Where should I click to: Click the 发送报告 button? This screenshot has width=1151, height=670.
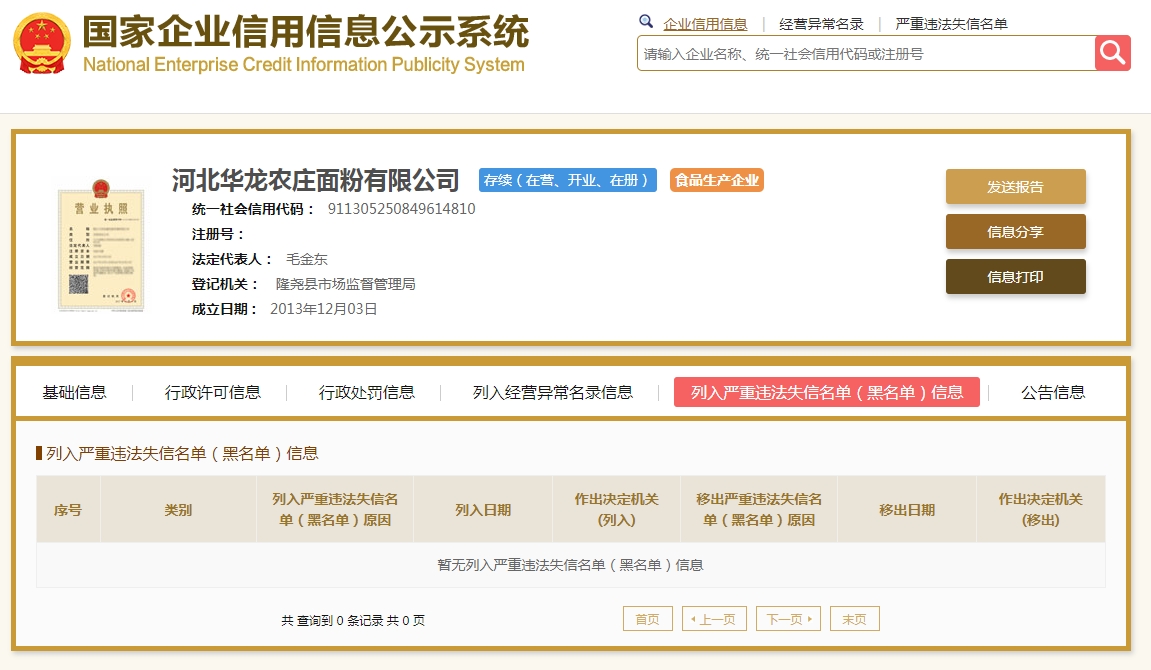pos(1015,186)
